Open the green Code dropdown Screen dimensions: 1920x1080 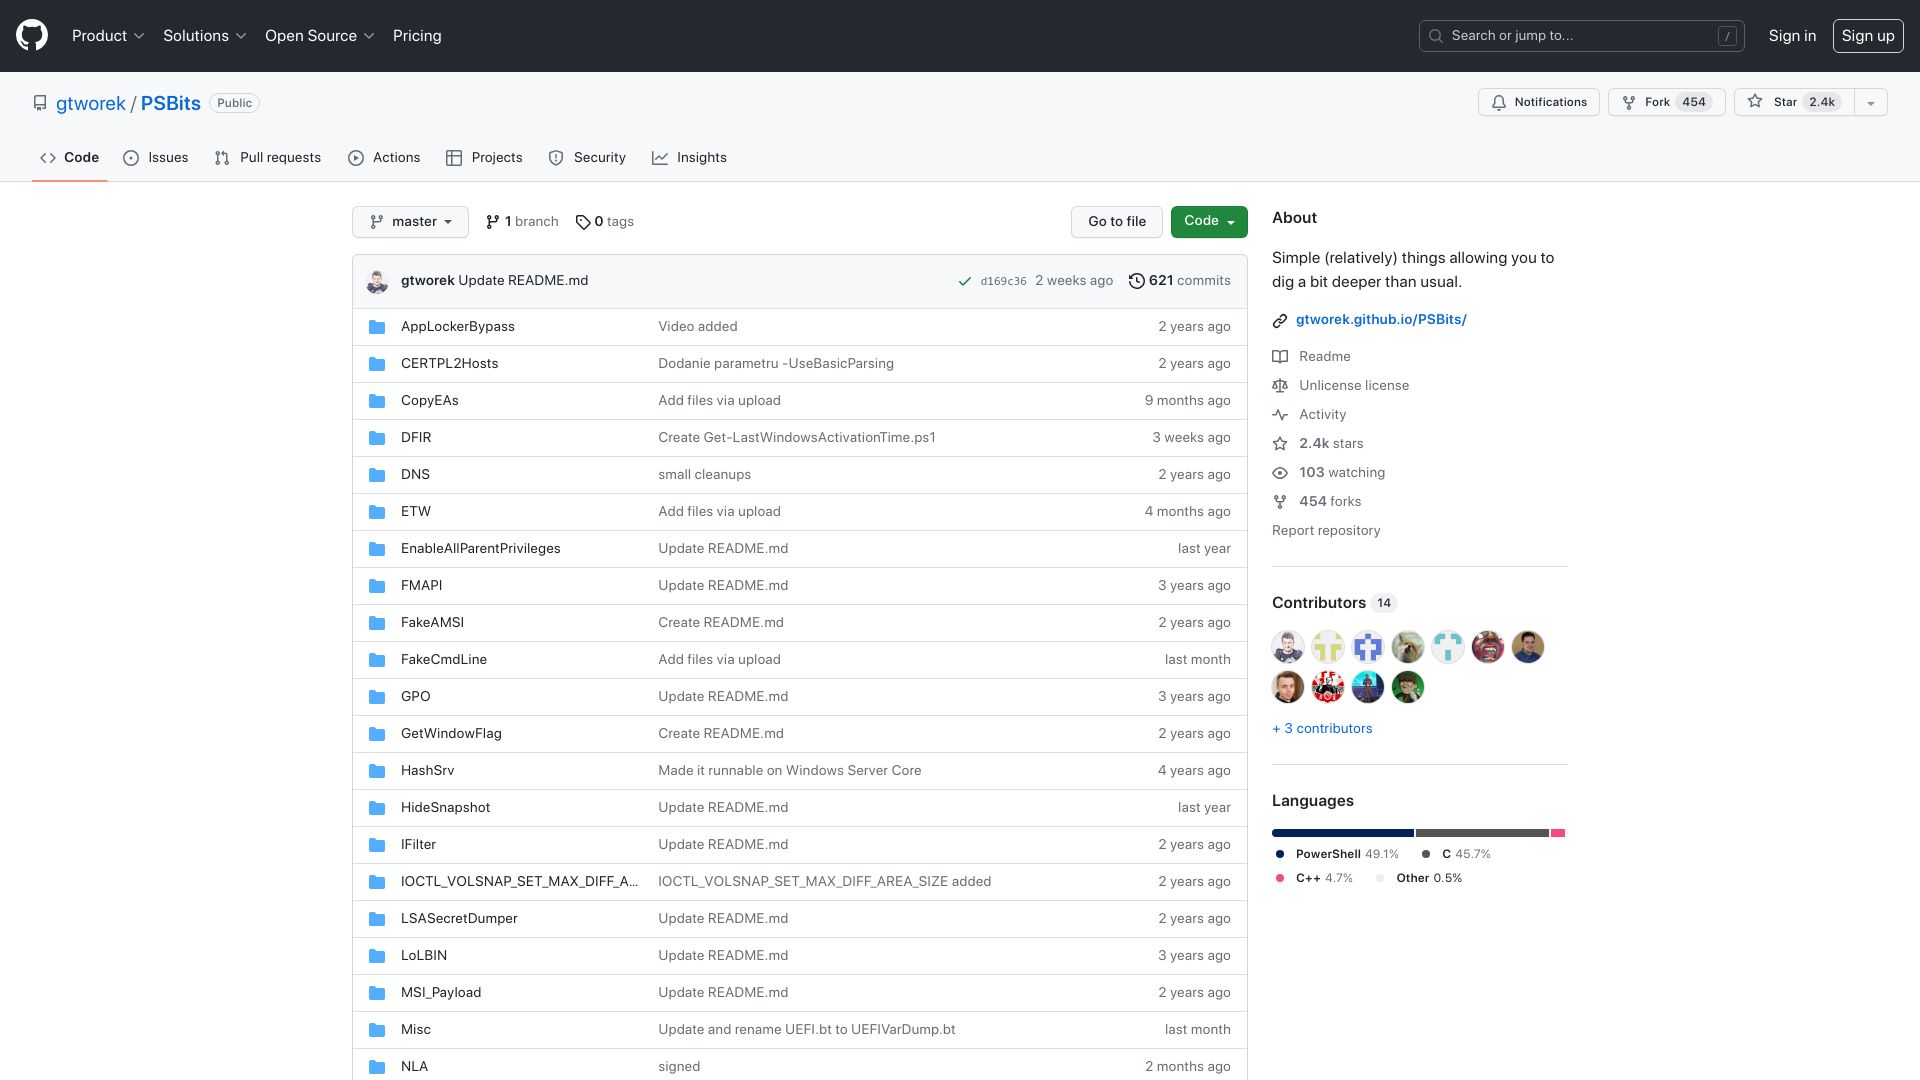[x=1209, y=222]
